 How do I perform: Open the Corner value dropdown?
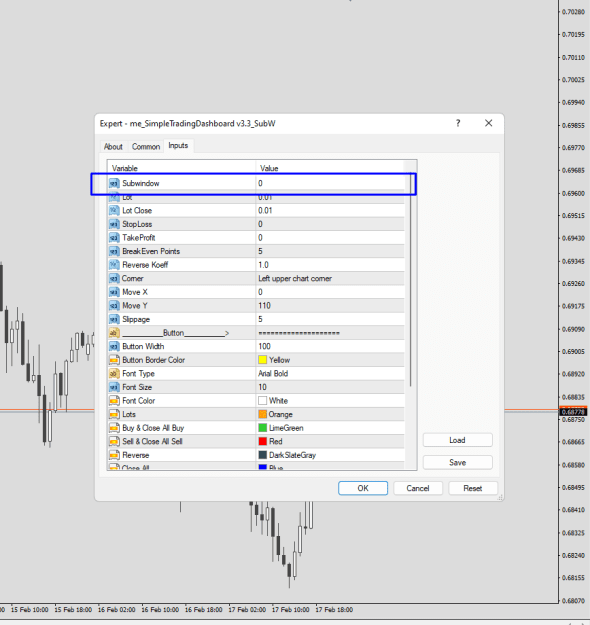pos(330,278)
